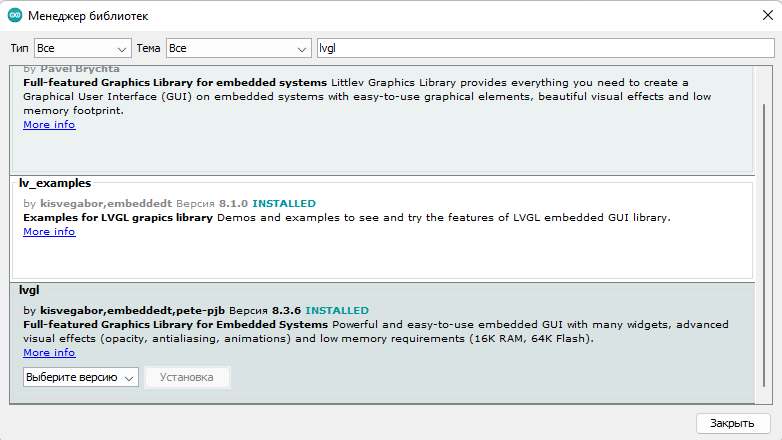Expand the Выберите версию version dropdown
This screenshot has width=782, height=440.
(81, 377)
